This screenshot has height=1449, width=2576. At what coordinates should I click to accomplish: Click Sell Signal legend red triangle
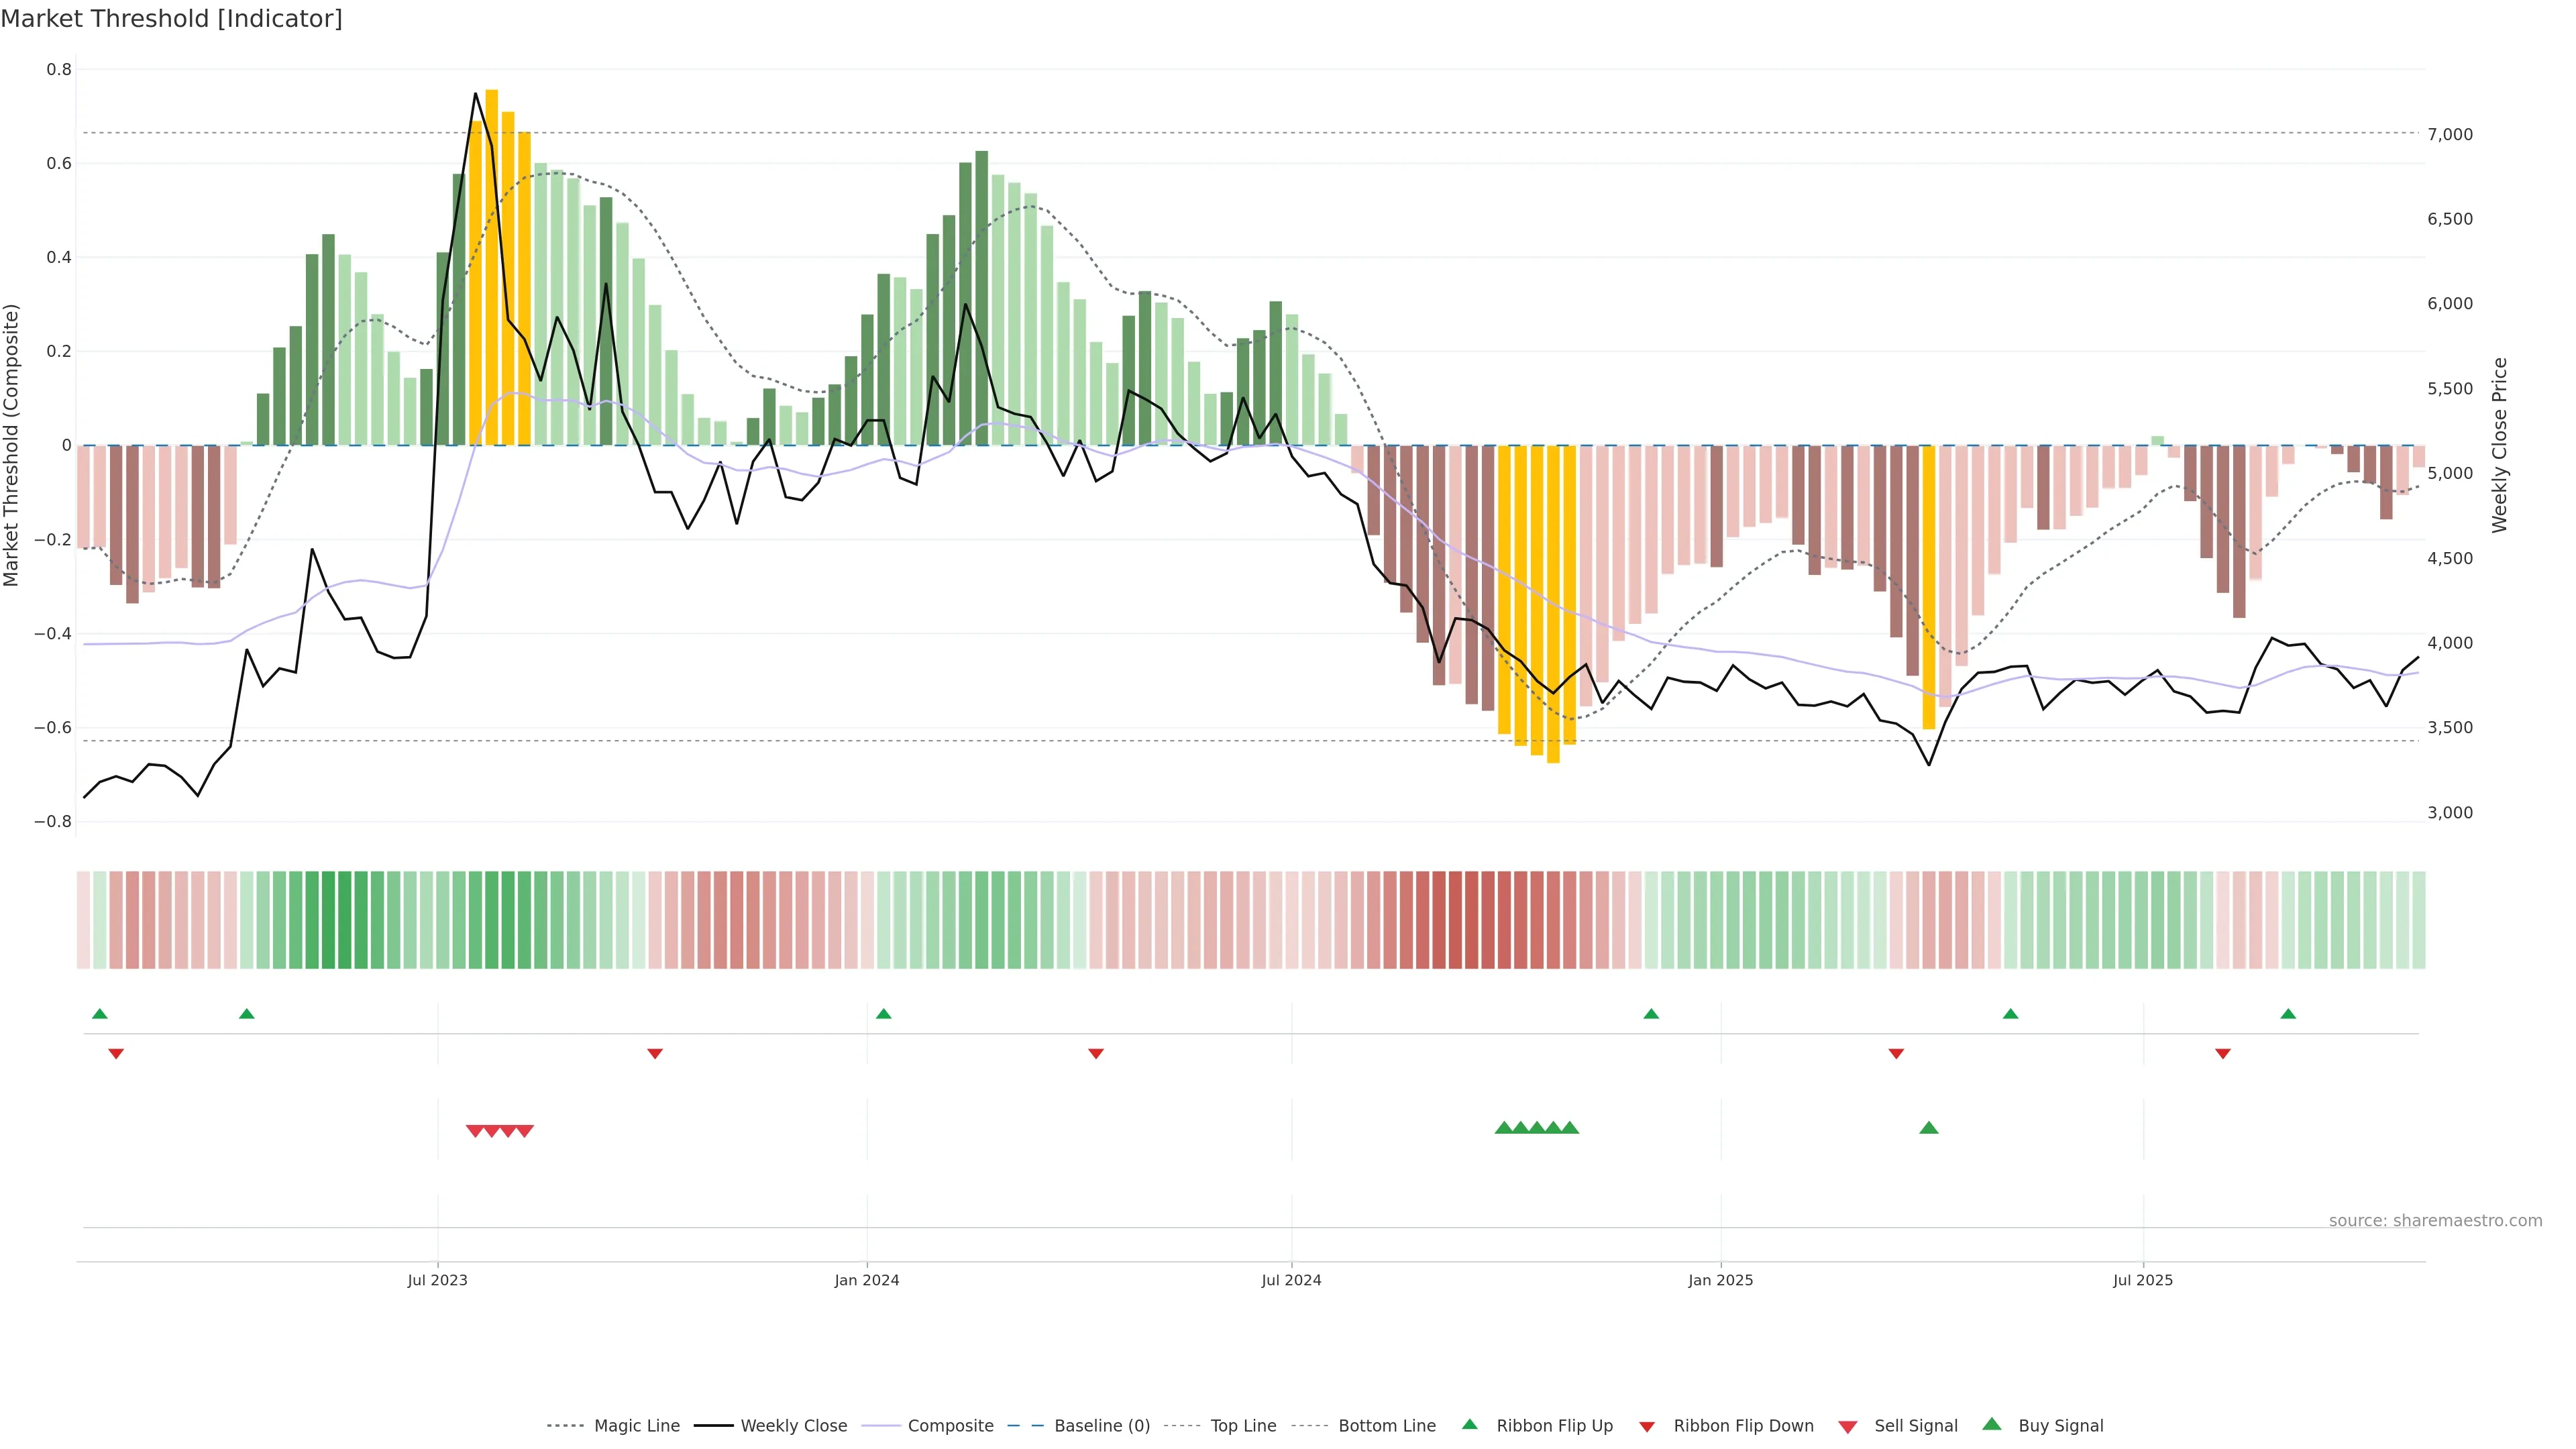point(1848,1427)
